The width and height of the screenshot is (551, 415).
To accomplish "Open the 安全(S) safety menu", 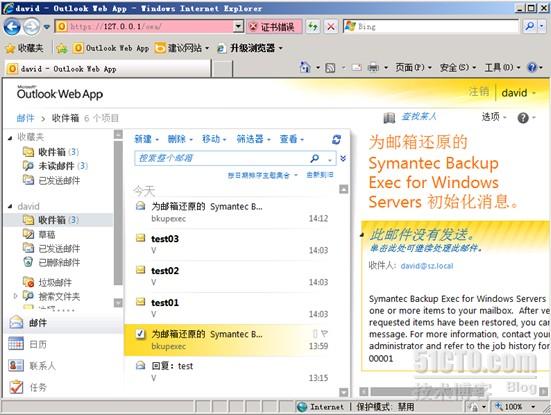I will [x=458, y=67].
